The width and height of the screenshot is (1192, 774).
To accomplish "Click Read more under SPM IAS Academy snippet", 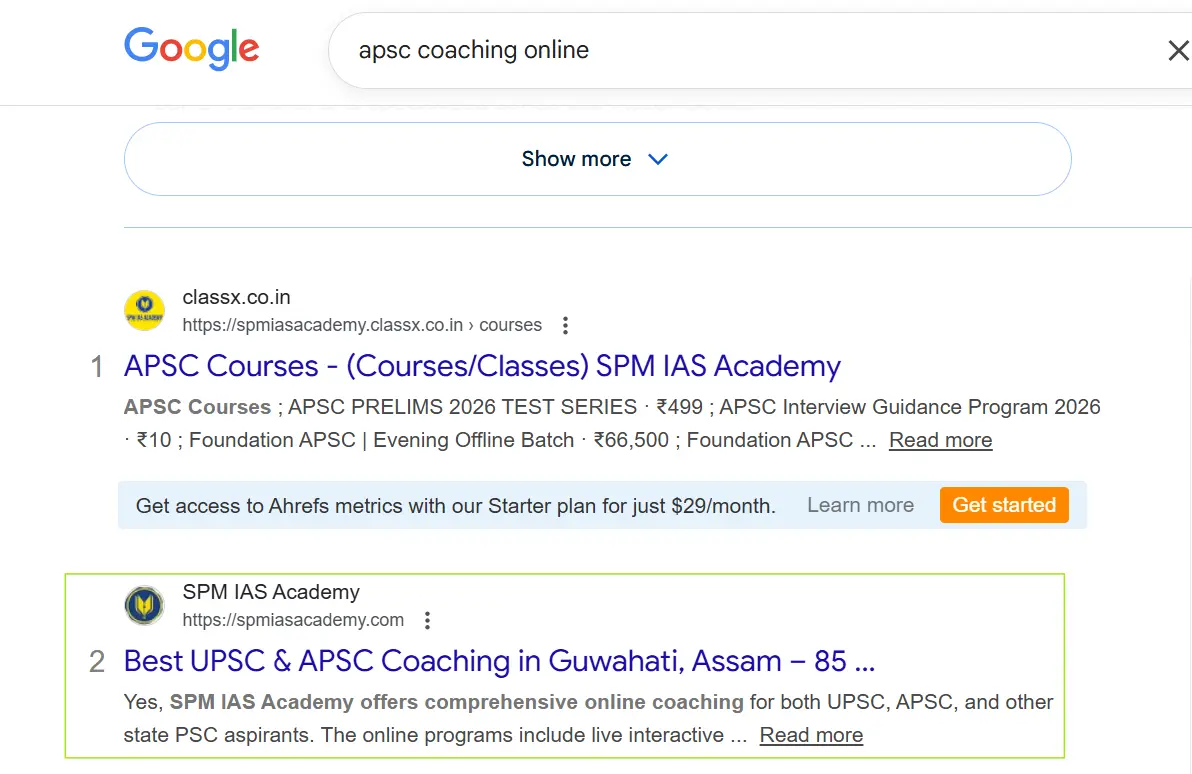I will [811, 735].
